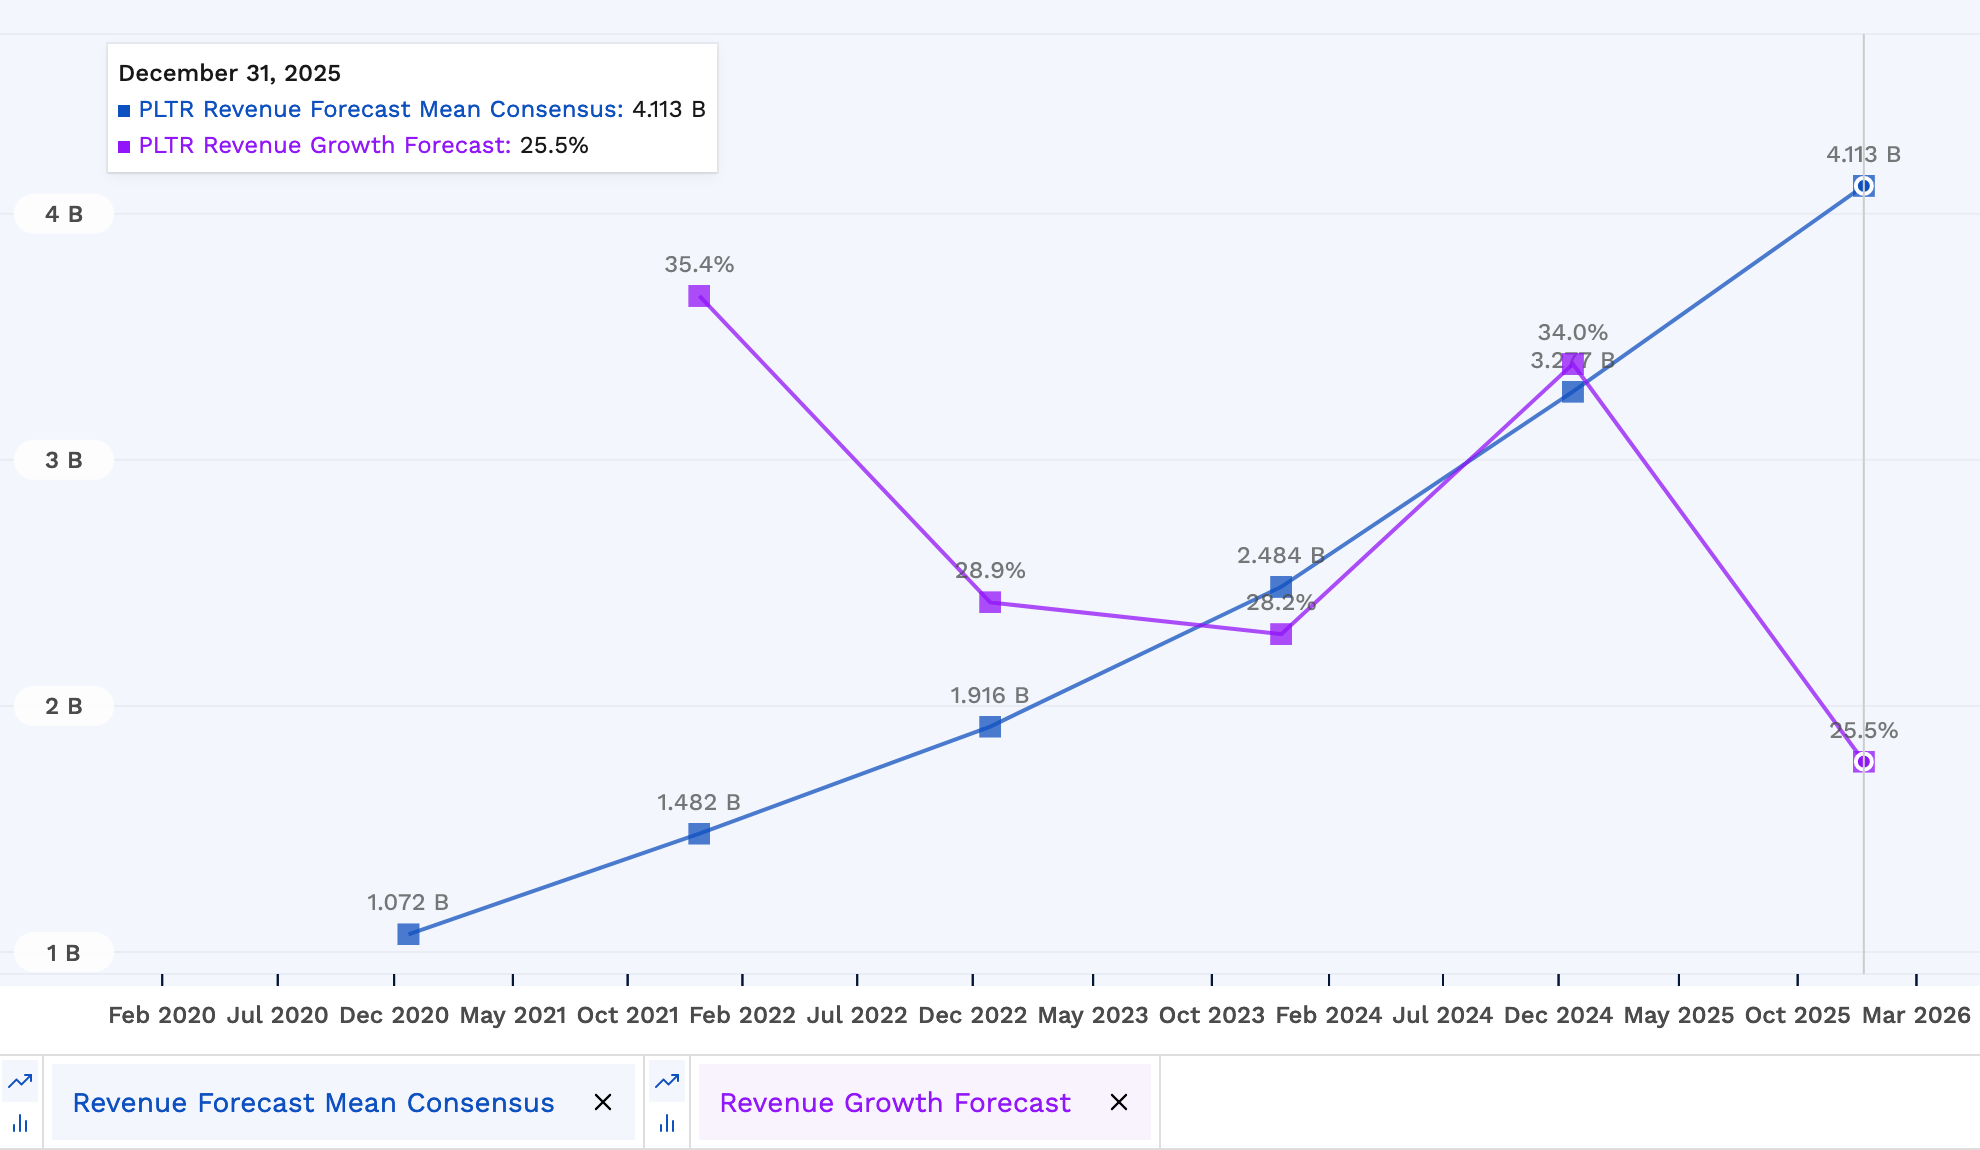Click the Dec 2020 x-axis label
The height and width of the screenshot is (1150, 1980).
coord(394,1015)
